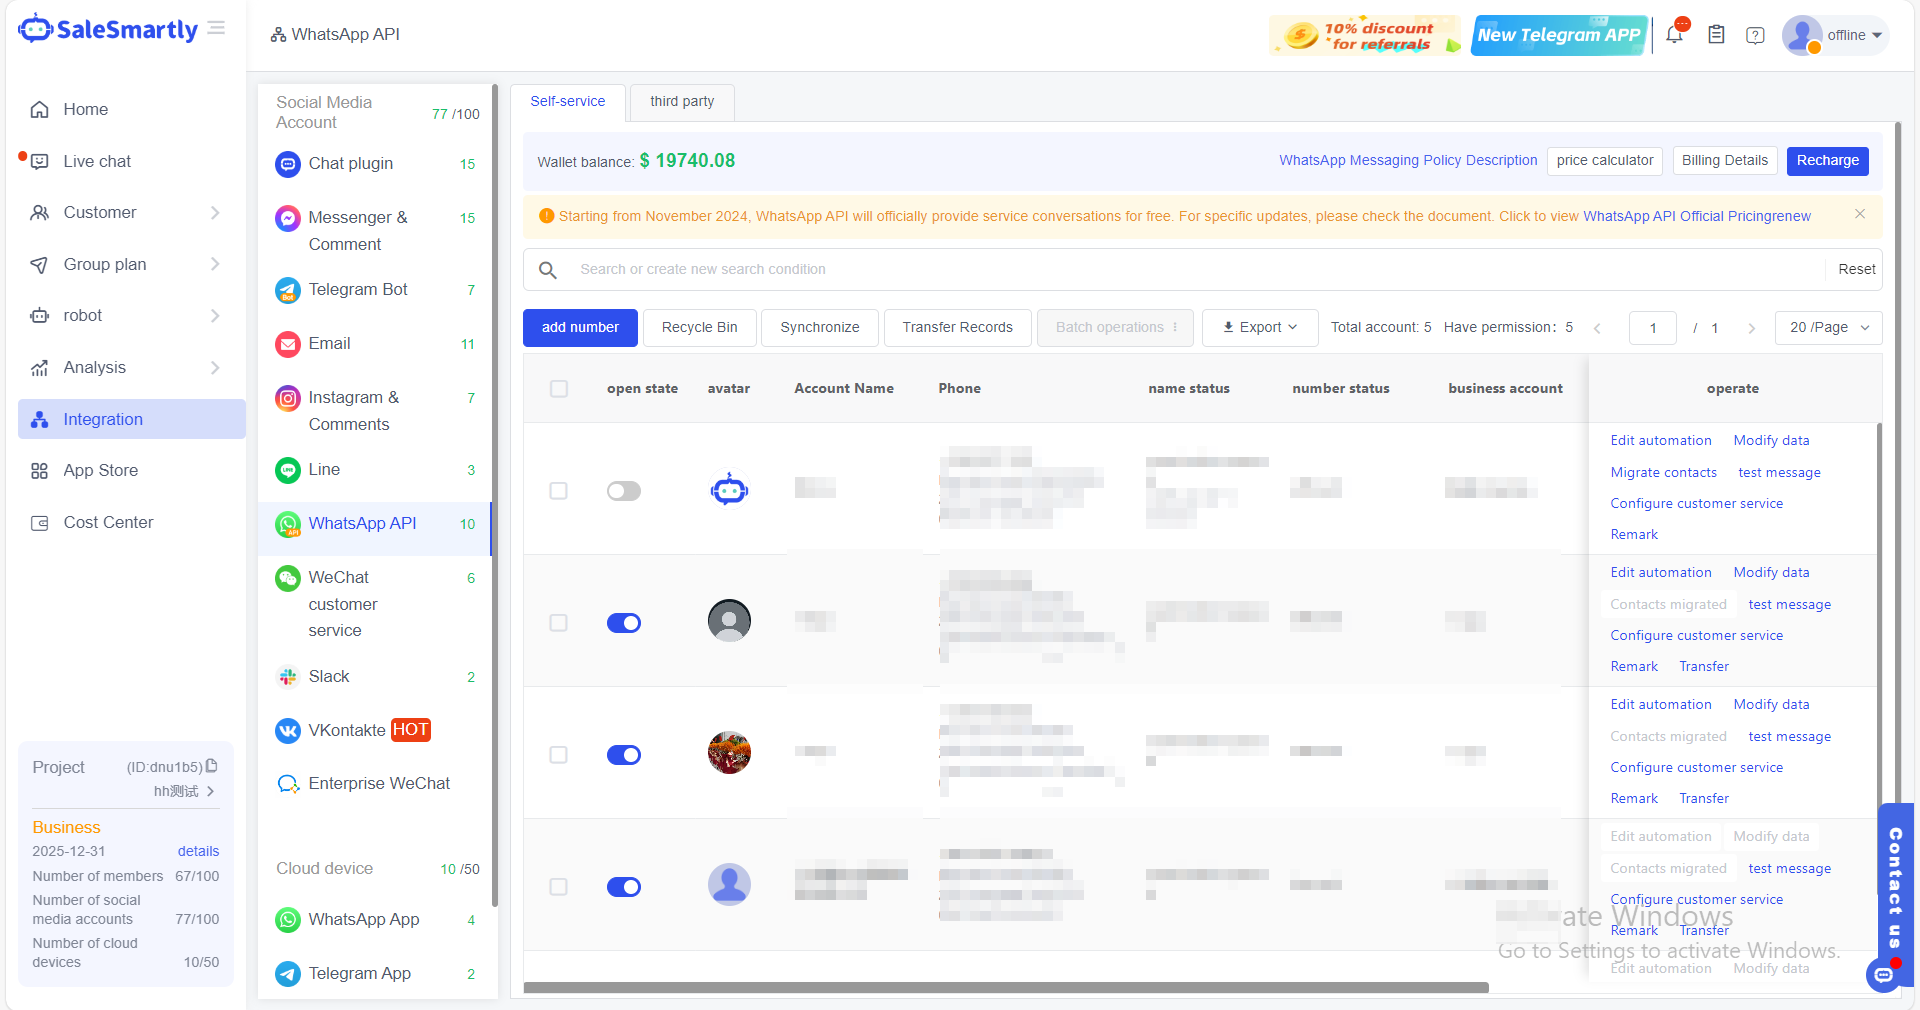This screenshot has height=1010, width=1920.
Task: Click the blue add number button
Action: pos(580,328)
